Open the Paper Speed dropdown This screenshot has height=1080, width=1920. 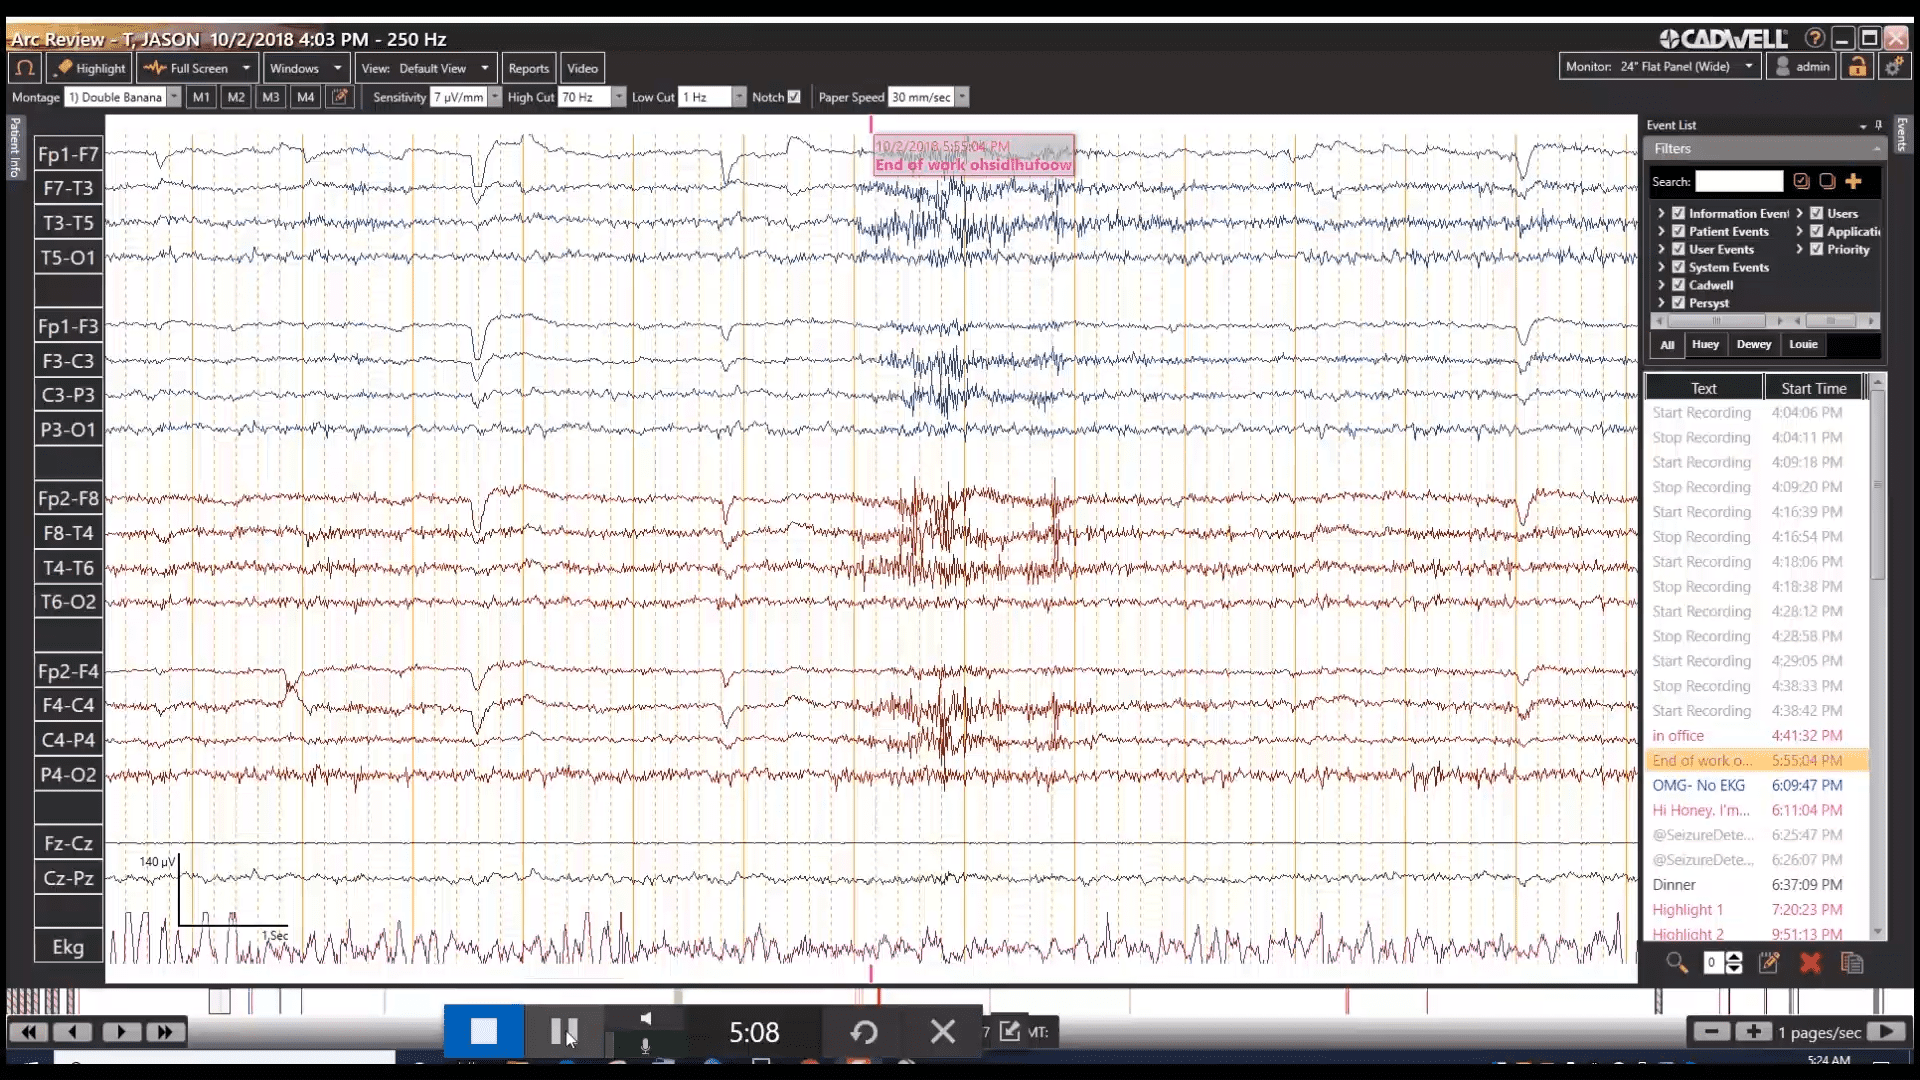click(x=962, y=97)
